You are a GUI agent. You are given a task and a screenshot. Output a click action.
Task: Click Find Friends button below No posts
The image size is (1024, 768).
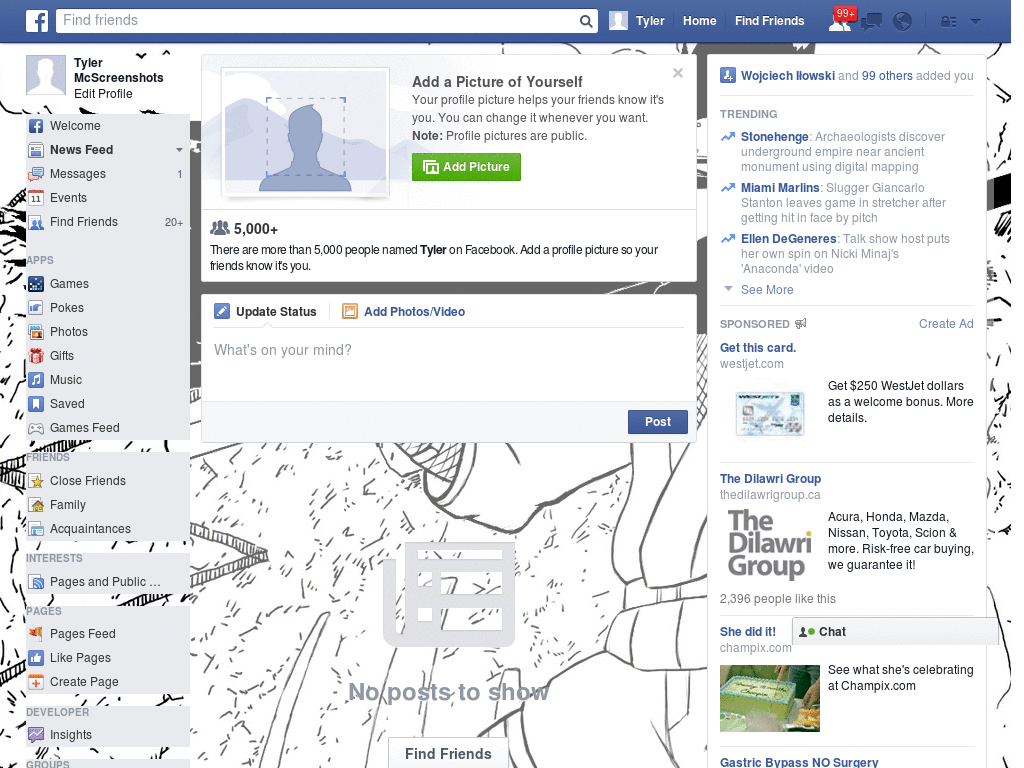tap(448, 754)
